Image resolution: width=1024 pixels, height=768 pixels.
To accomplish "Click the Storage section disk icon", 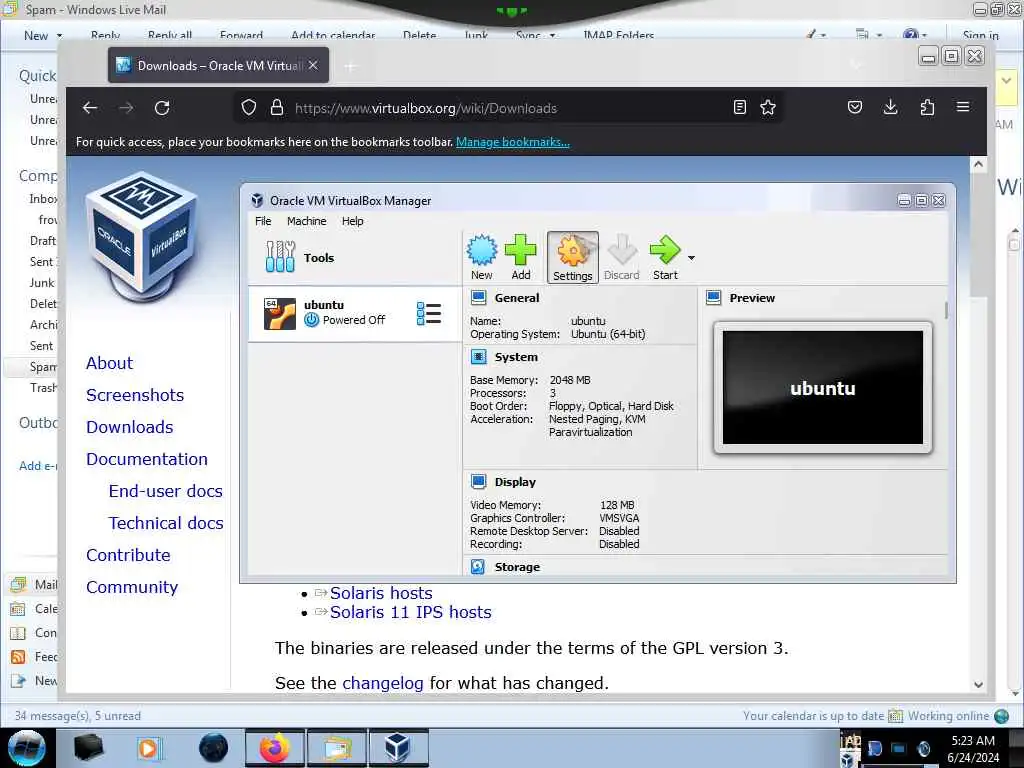I will click(477, 566).
